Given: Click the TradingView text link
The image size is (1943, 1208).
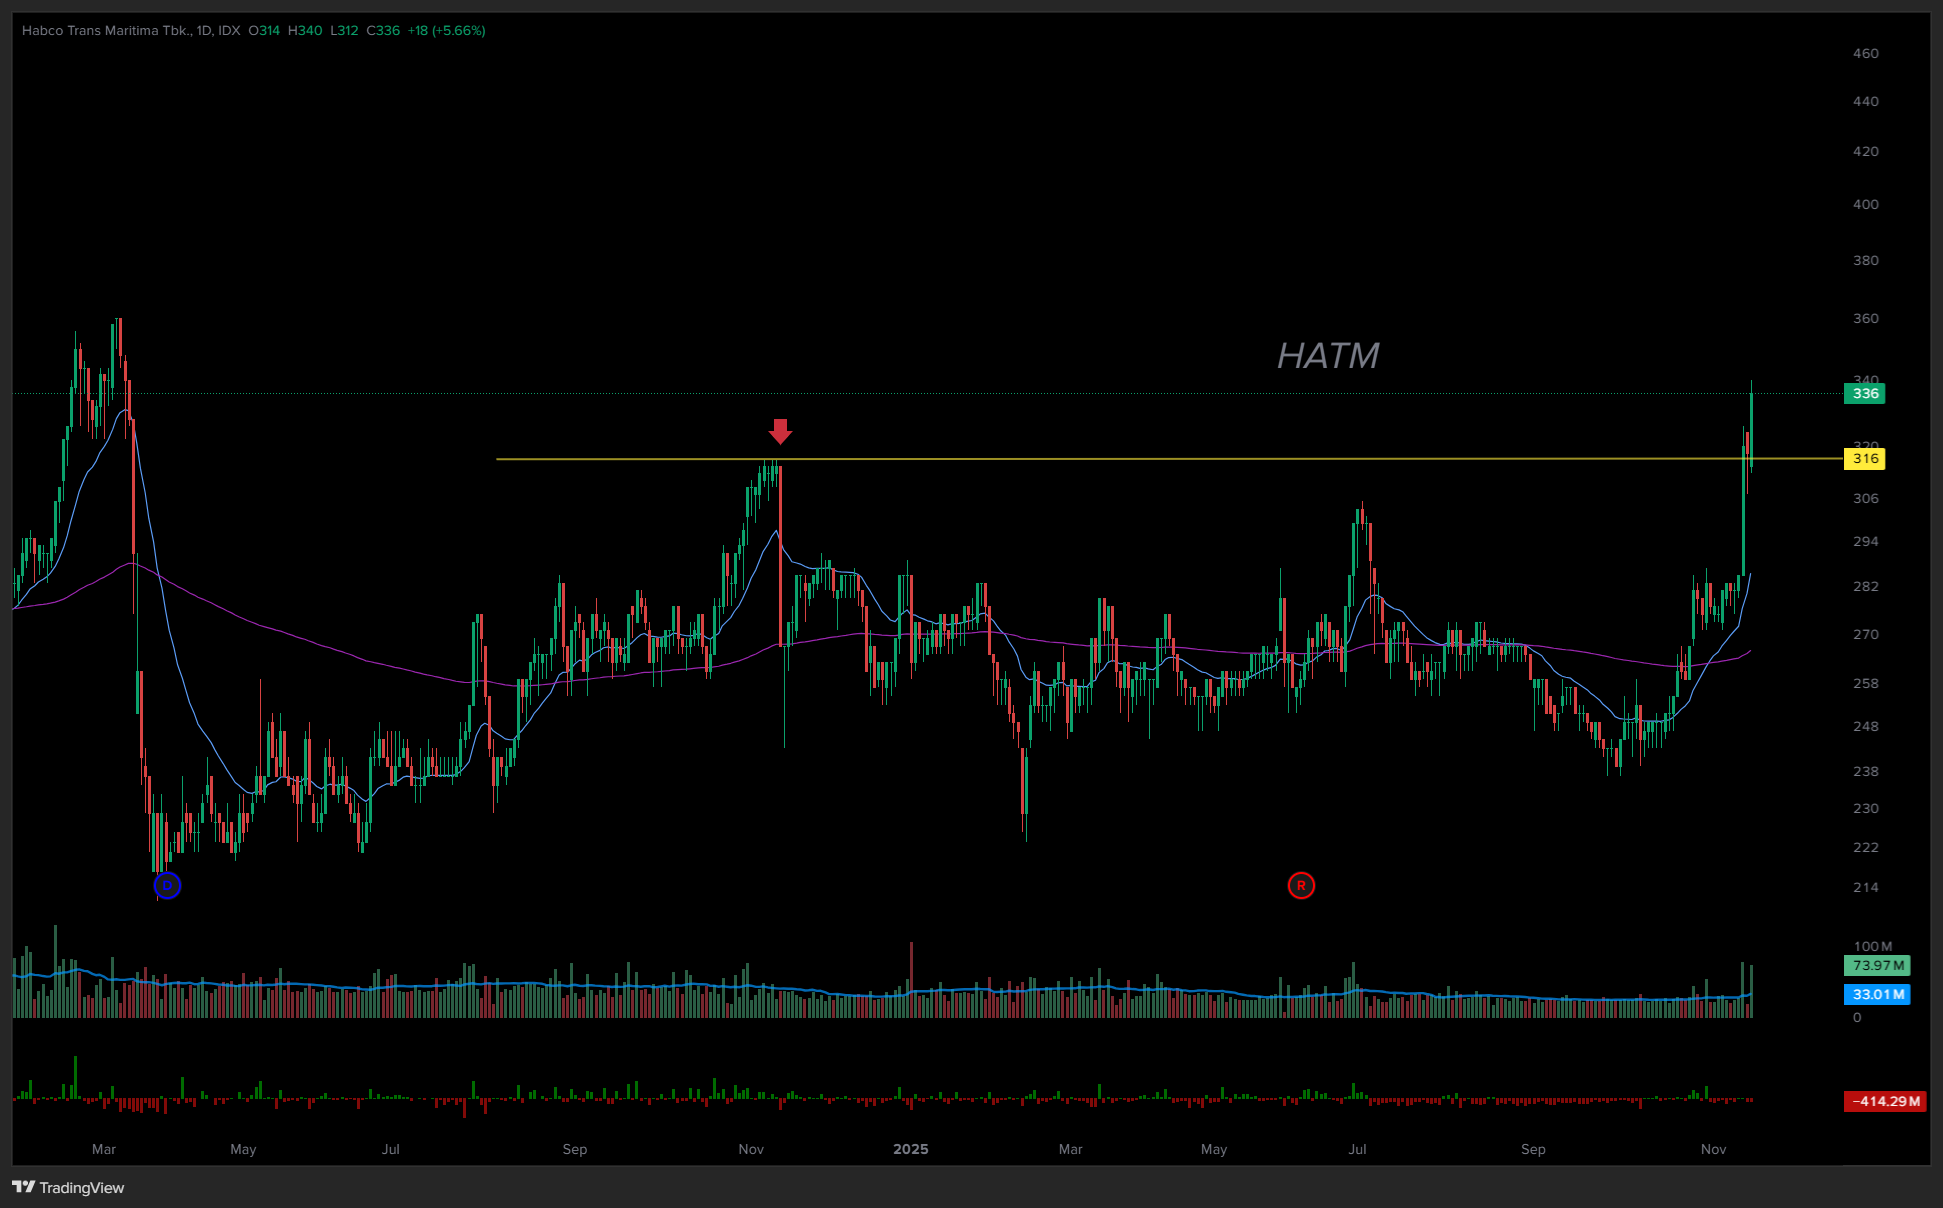Looking at the screenshot, I should (82, 1187).
